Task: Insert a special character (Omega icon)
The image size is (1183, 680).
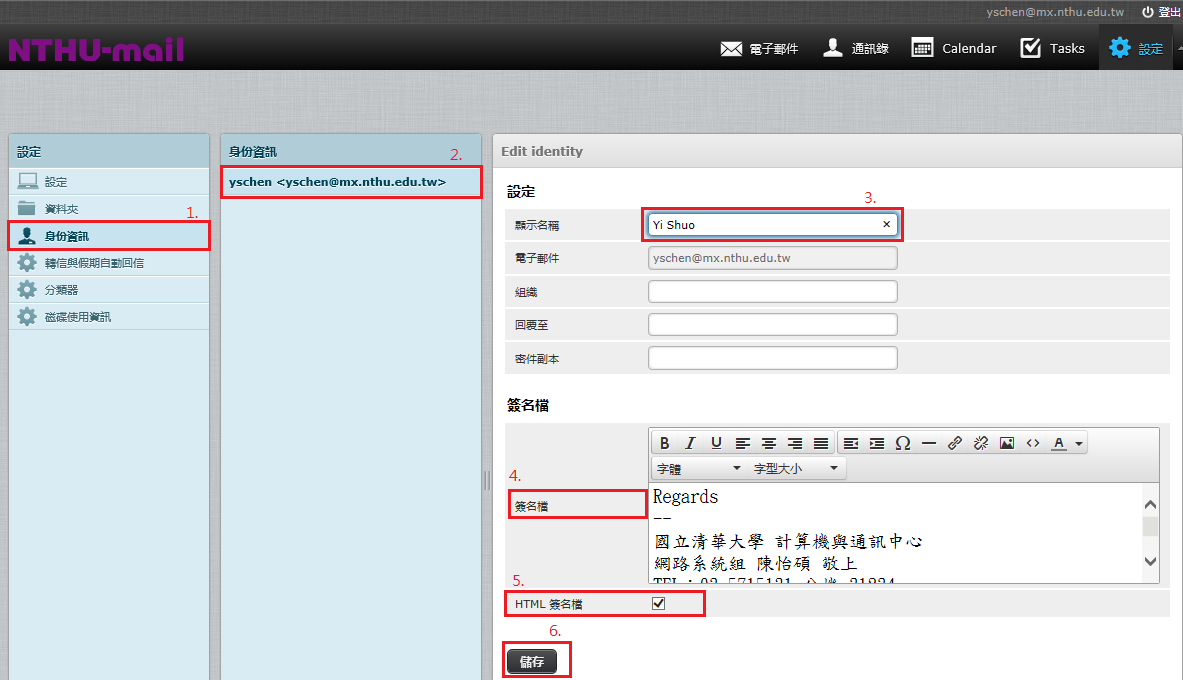Action: [903, 443]
